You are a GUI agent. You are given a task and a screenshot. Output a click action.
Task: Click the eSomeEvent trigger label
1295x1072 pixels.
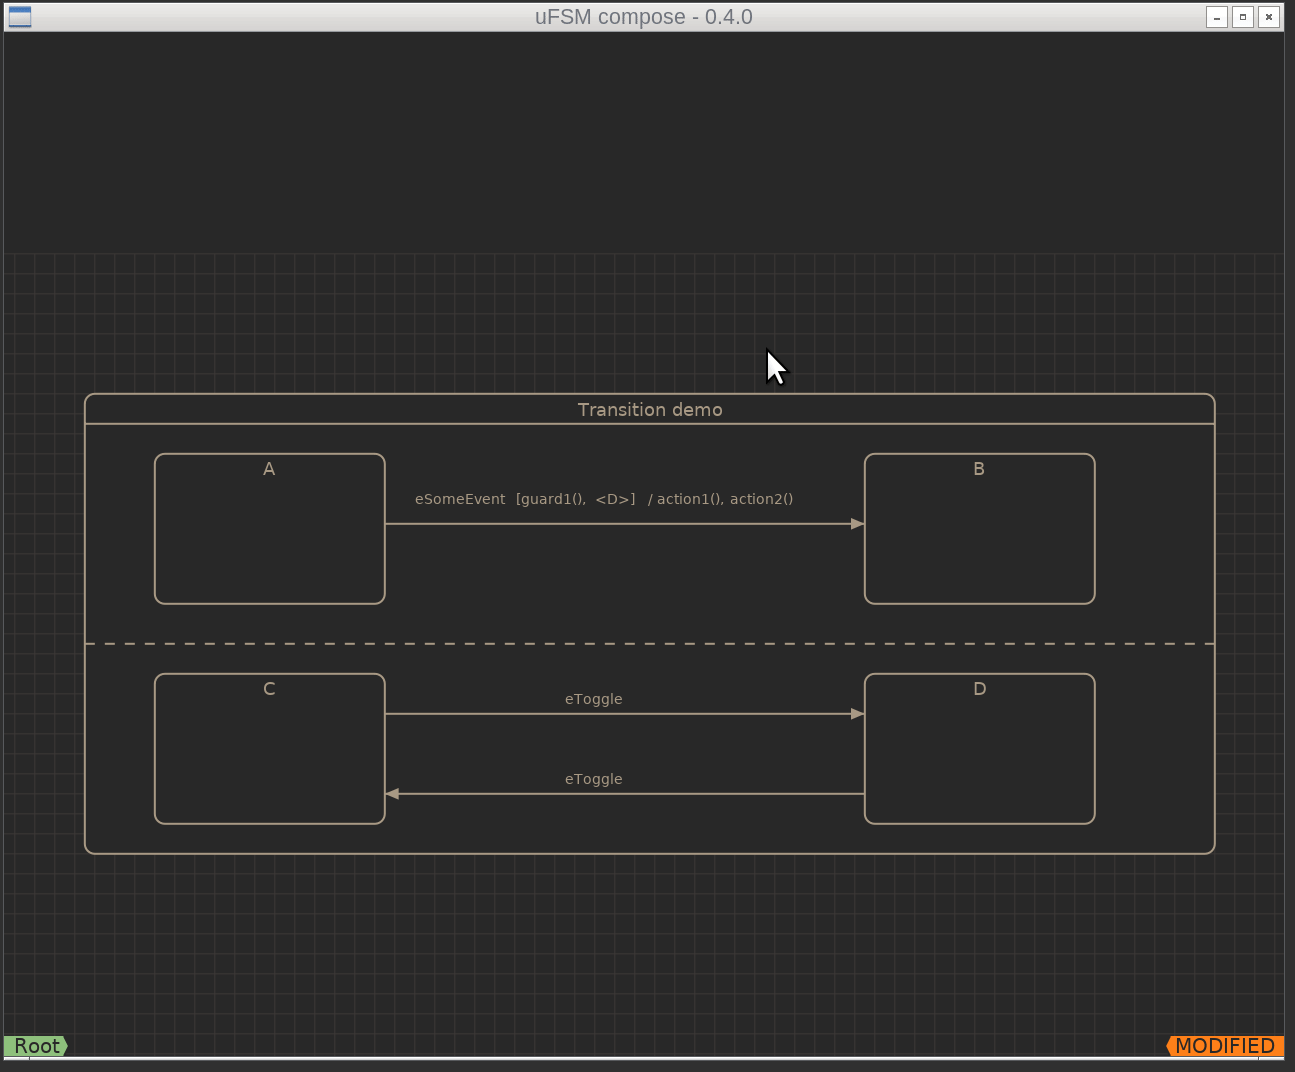click(x=460, y=499)
